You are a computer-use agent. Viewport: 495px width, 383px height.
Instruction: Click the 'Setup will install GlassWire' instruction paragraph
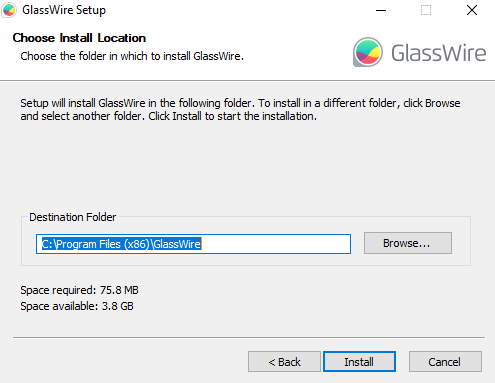pos(240,110)
